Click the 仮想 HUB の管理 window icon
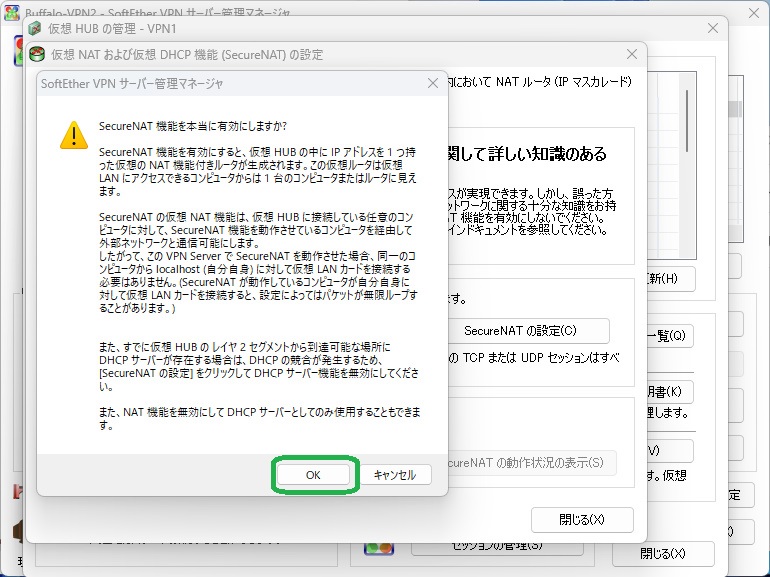Image resolution: width=770 pixels, height=577 pixels. [34, 28]
